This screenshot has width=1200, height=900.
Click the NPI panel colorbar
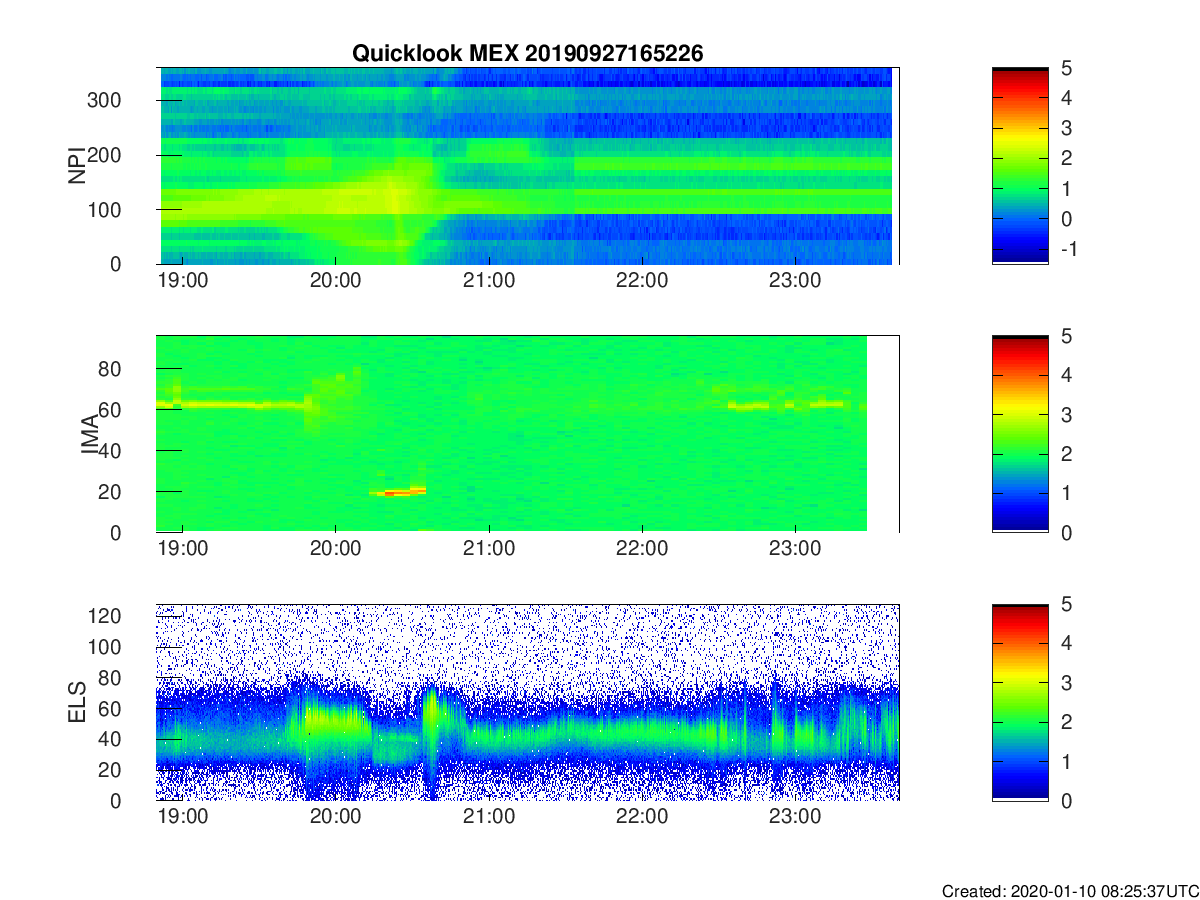pos(1020,166)
